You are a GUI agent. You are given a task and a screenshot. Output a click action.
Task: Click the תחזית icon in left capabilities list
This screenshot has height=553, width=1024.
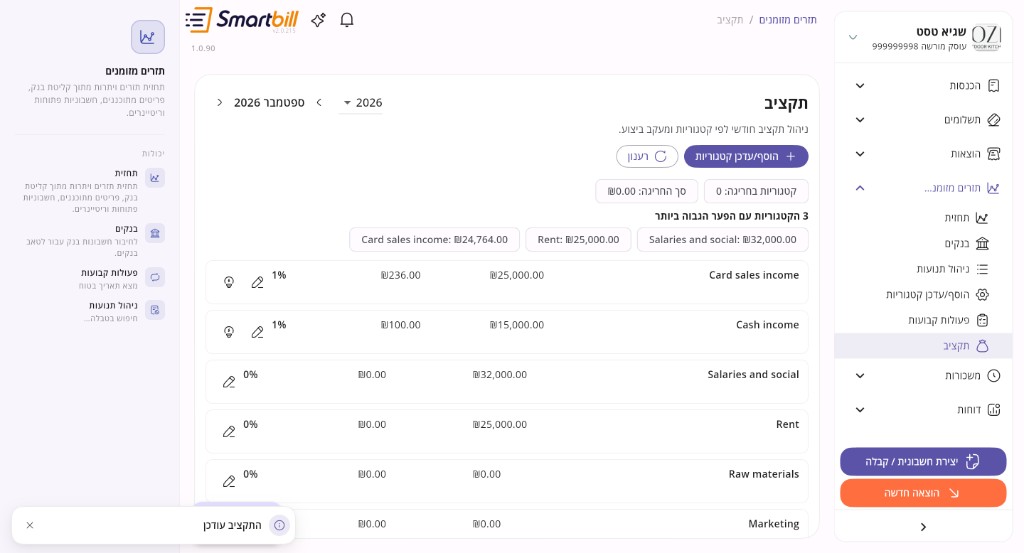click(x=155, y=178)
